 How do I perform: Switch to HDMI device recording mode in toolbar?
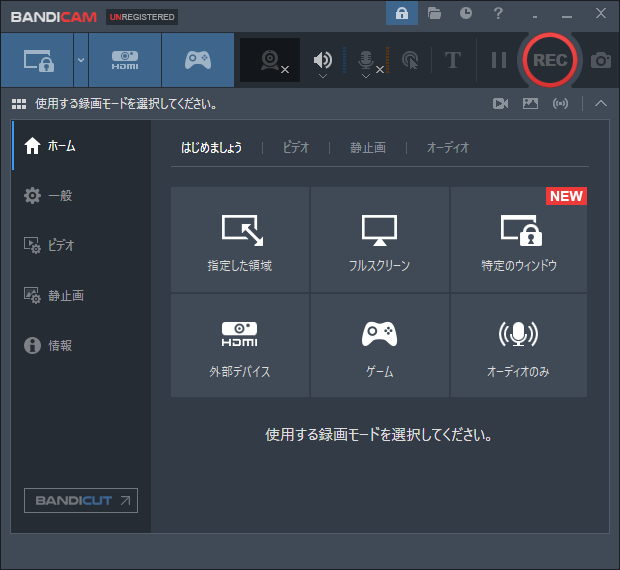coord(125,60)
